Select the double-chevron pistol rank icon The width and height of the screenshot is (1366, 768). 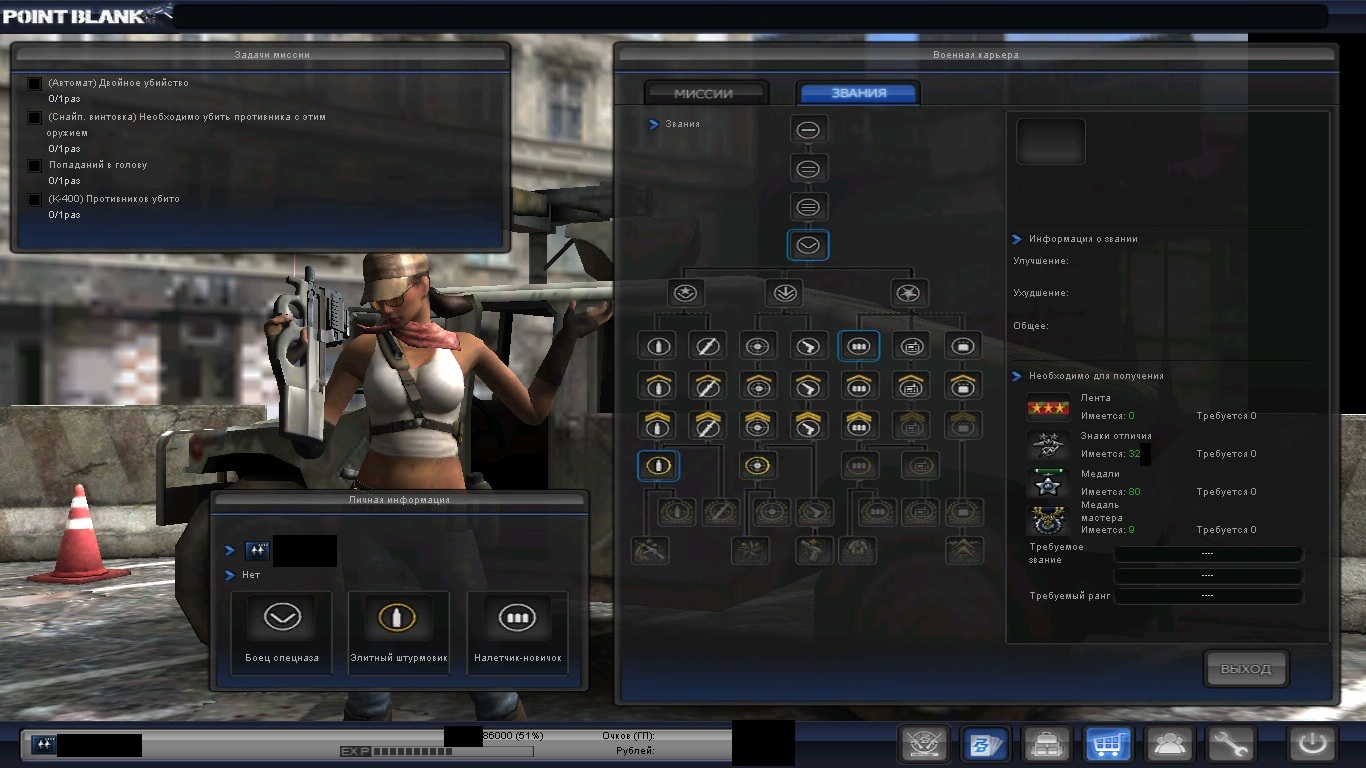pos(808,425)
